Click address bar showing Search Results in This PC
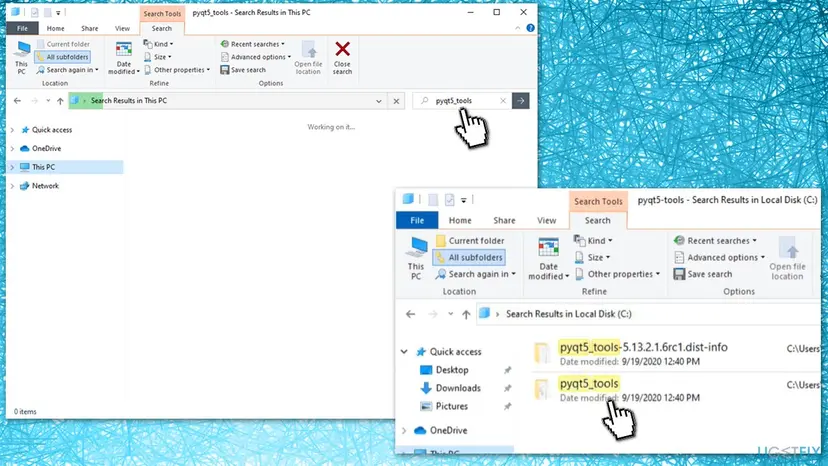828x466 pixels. [227, 100]
